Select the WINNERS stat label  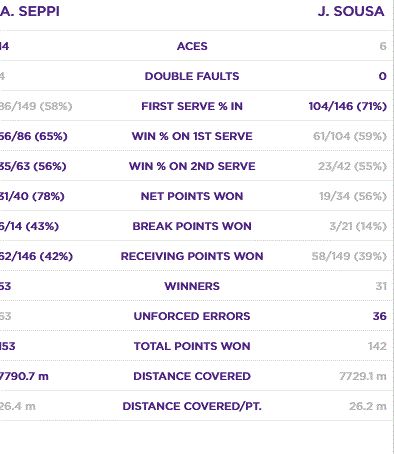[192, 286]
